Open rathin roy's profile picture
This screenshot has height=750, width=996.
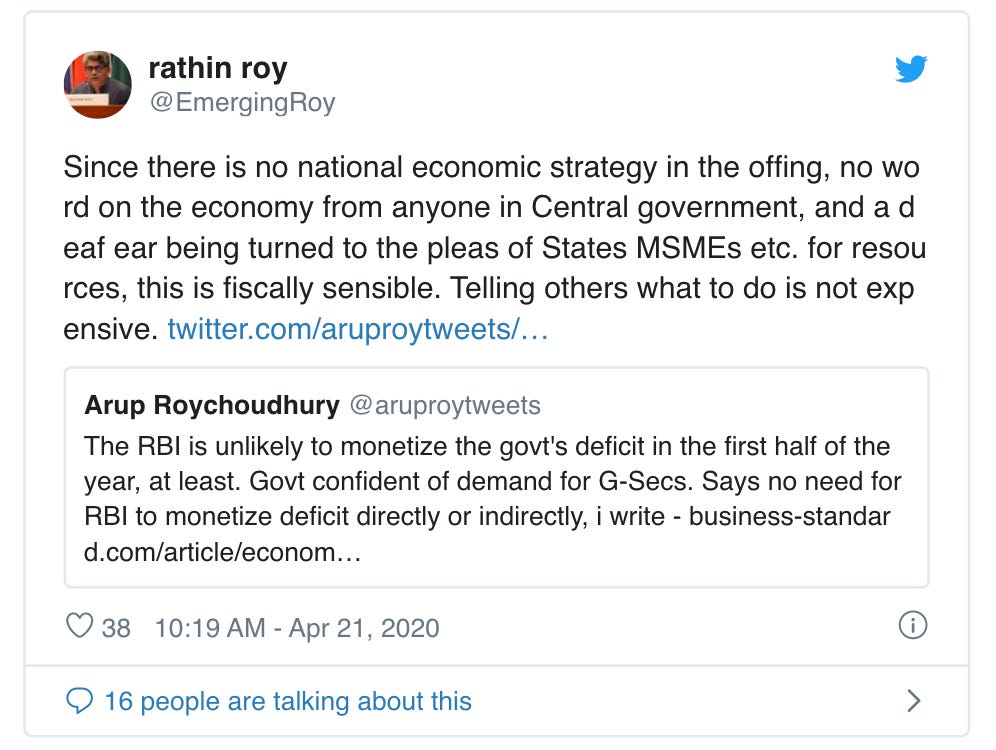tap(98, 84)
